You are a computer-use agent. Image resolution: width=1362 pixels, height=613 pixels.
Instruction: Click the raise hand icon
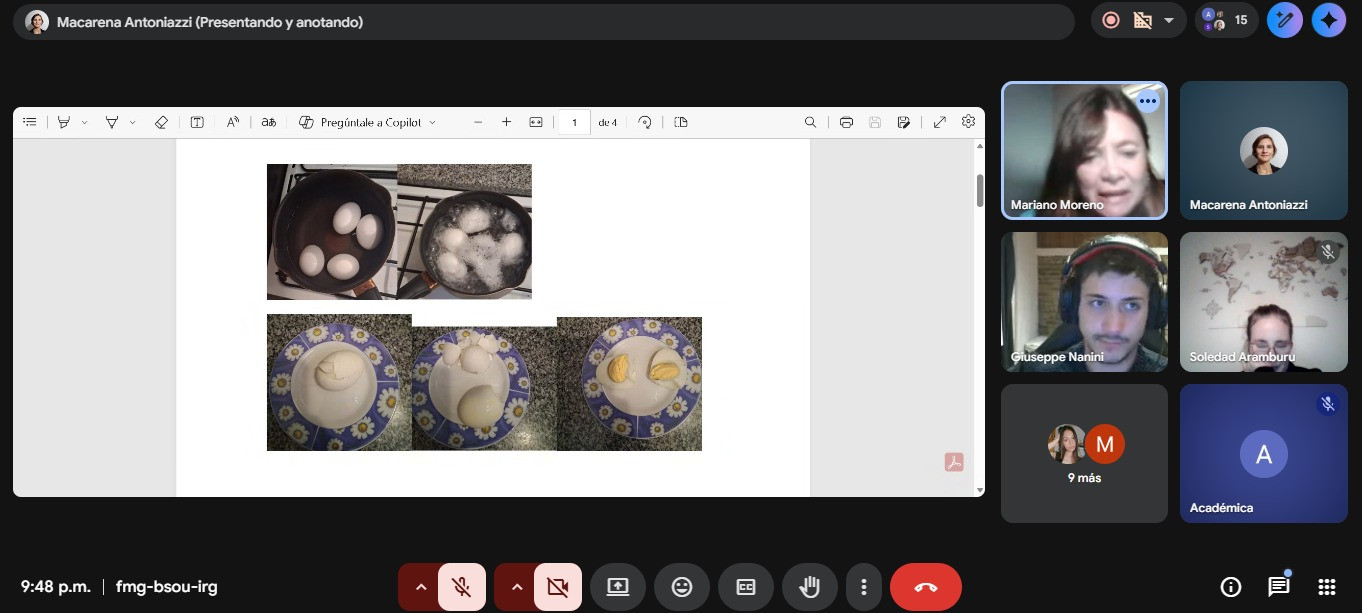809,587
